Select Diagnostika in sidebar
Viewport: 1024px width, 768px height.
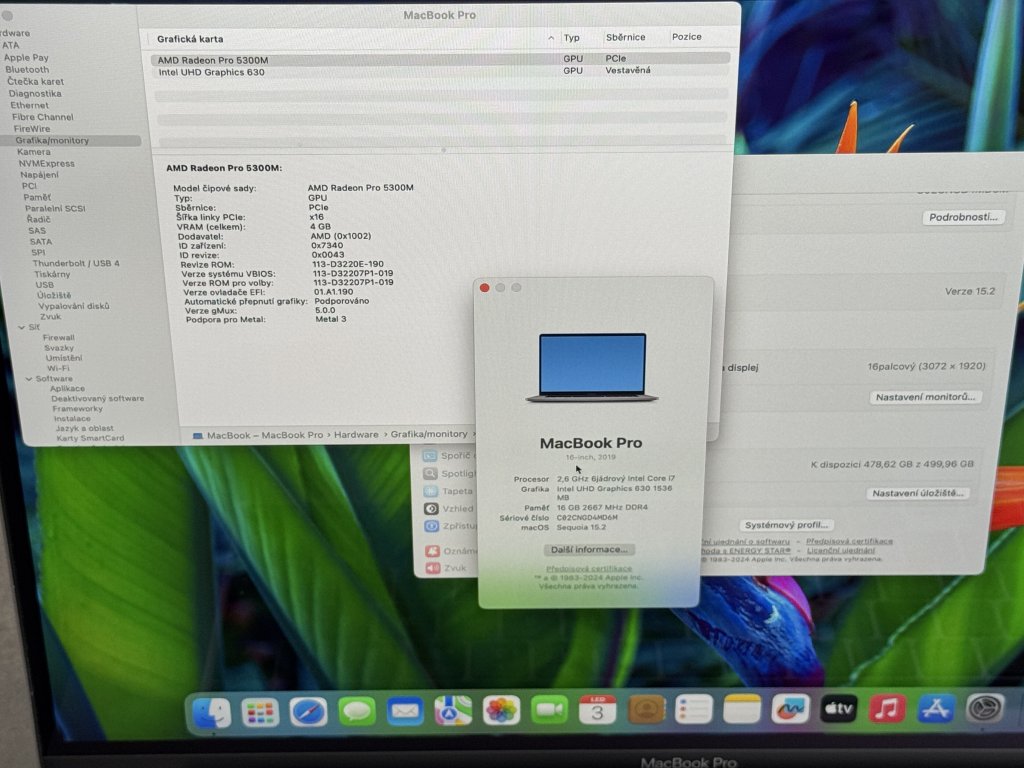tap(35, 93)
